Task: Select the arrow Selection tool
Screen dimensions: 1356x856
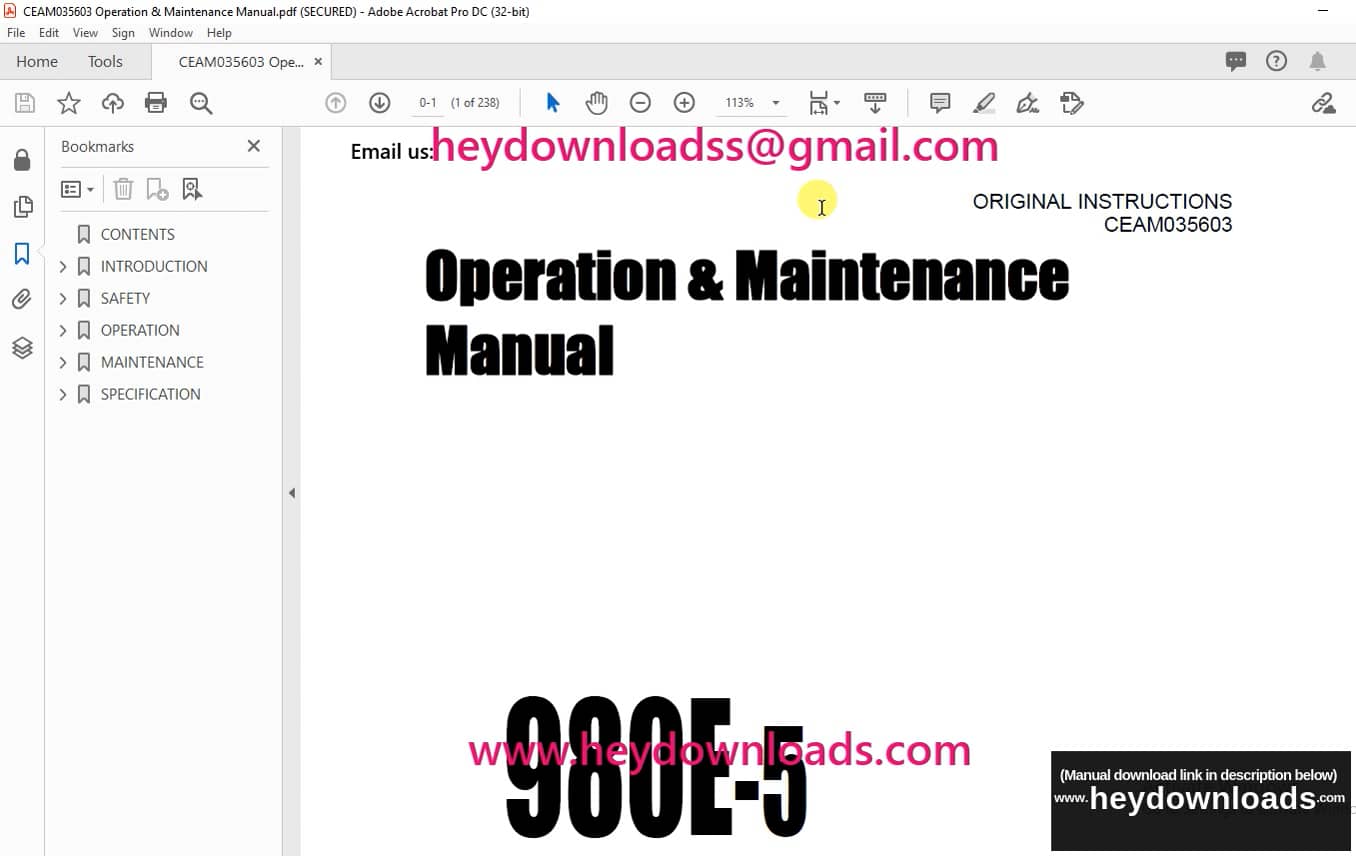Action: pyautogui.click(x=553, y=103)
